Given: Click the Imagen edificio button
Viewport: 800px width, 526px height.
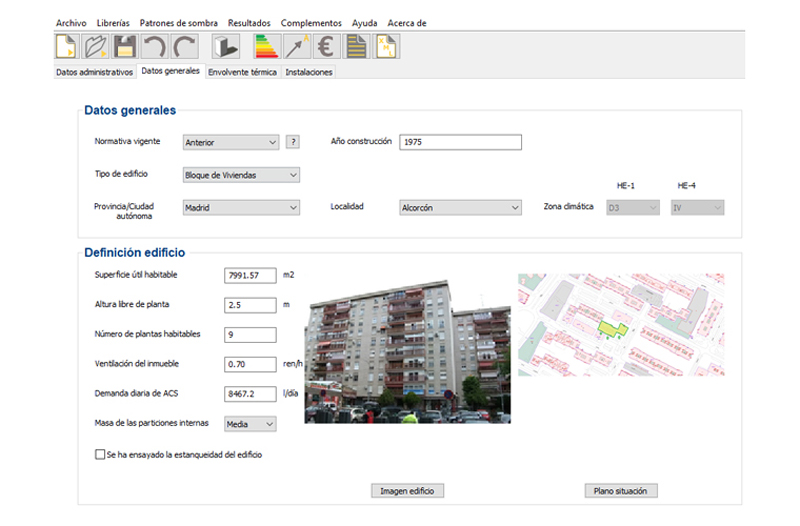Looking at the screenshot, I should click(x=407, y=491).
